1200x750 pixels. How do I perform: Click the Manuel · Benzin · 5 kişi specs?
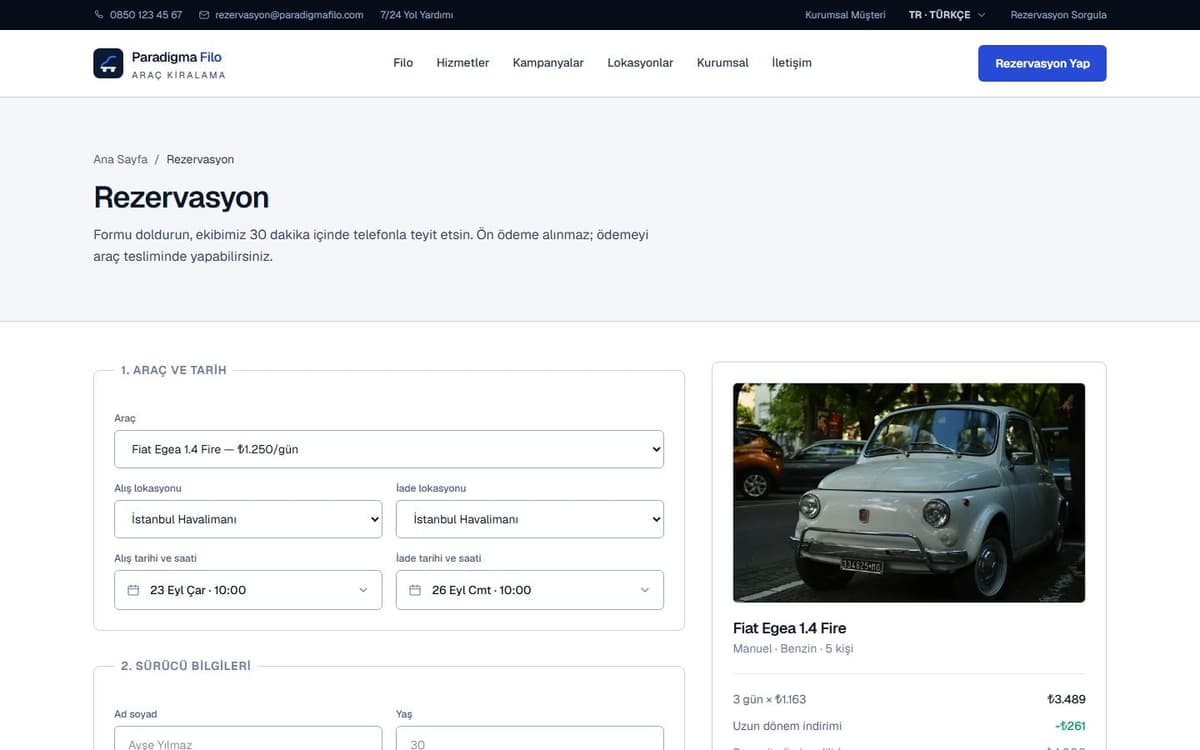793,649
